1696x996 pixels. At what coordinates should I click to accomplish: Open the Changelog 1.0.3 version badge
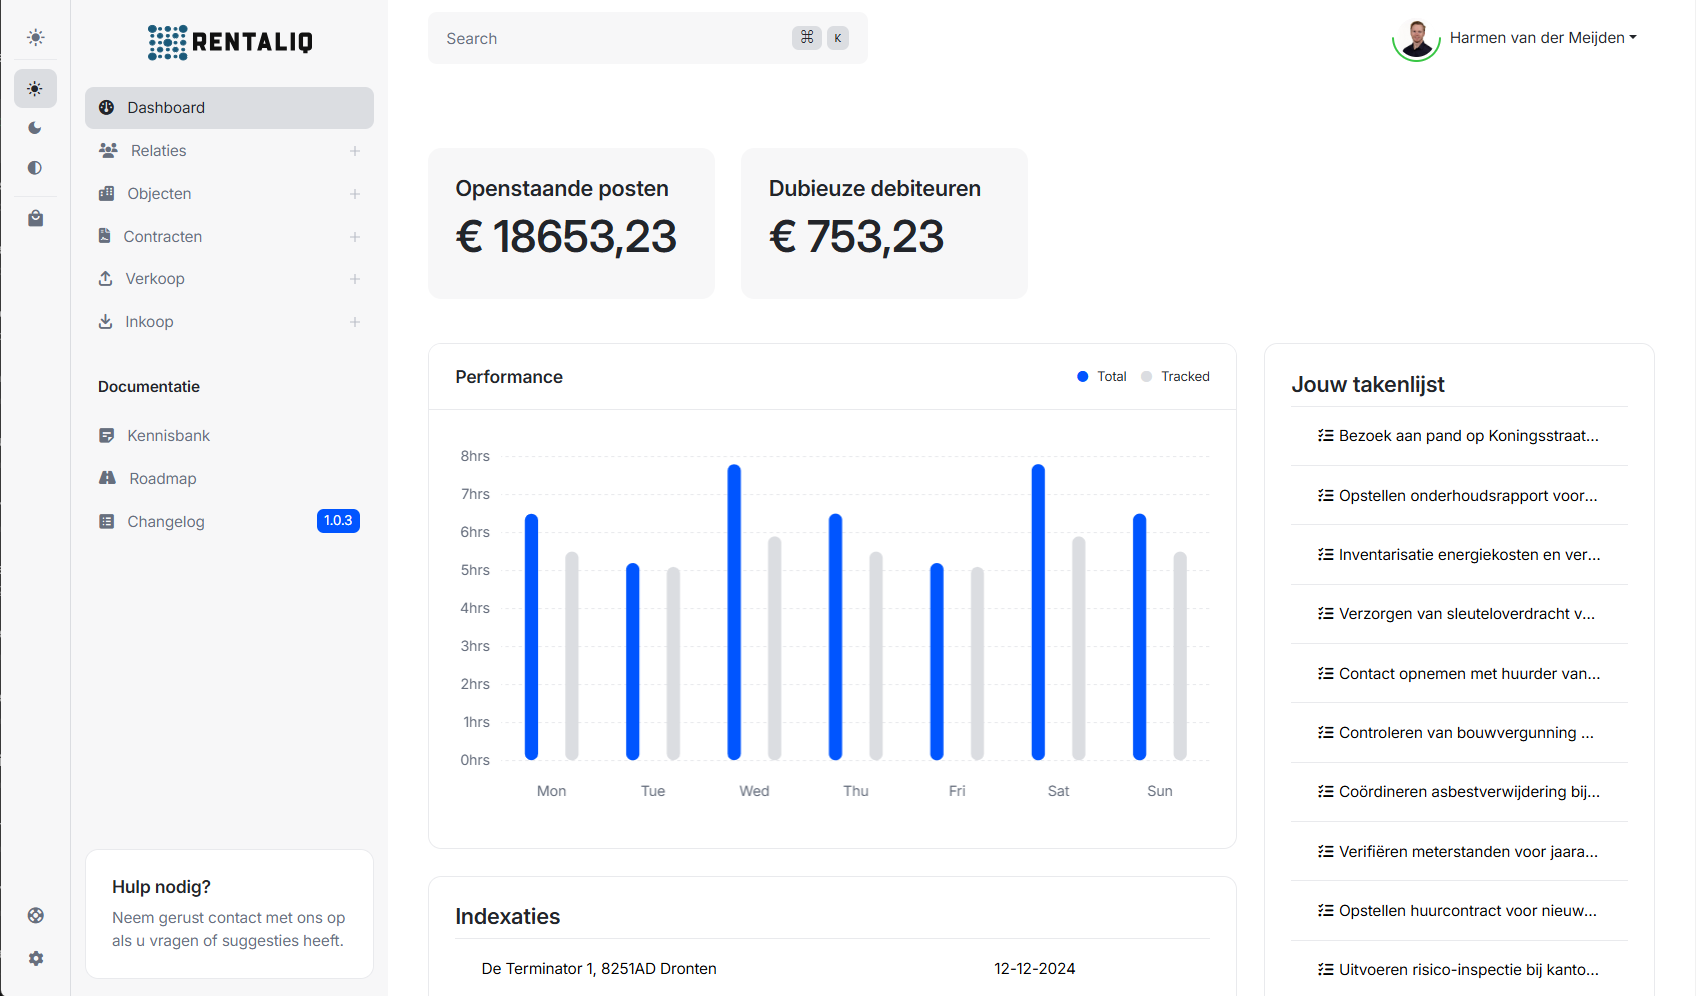pos(338,521)
